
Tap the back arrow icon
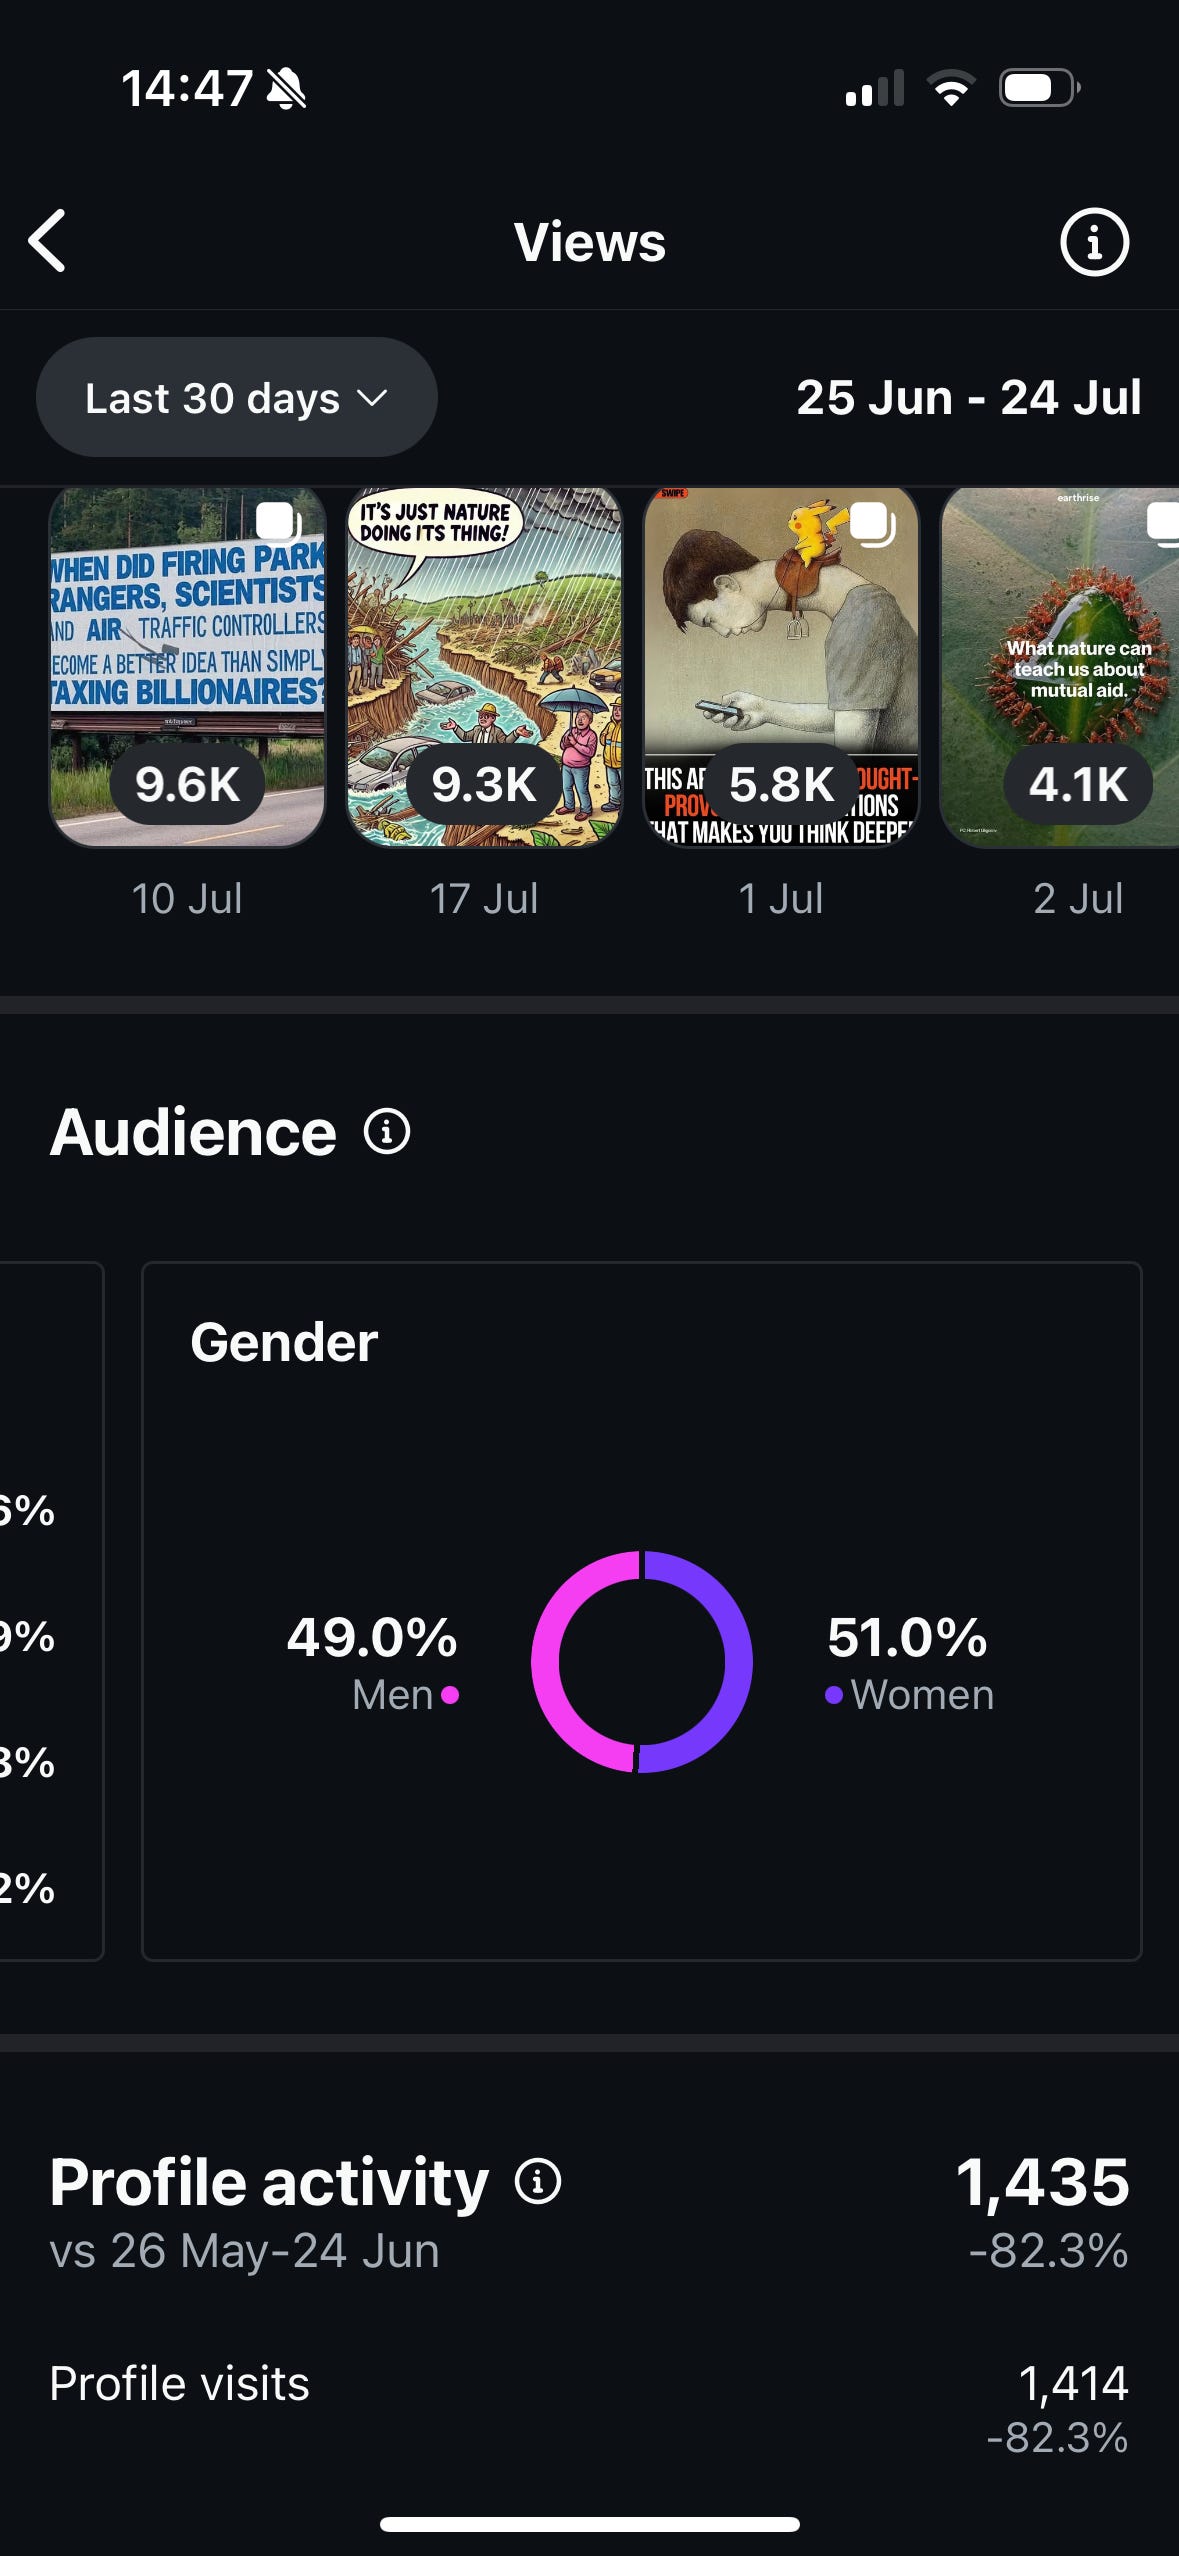tap(47, 241)
